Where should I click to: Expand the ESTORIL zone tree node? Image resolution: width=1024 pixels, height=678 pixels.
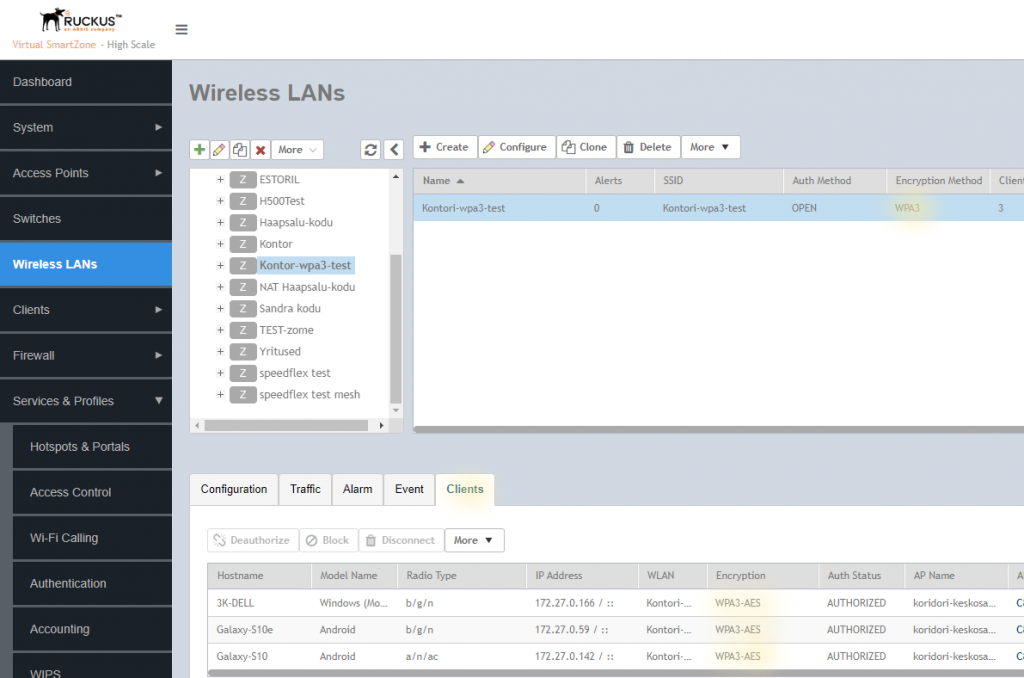click(x=220, y=180)
